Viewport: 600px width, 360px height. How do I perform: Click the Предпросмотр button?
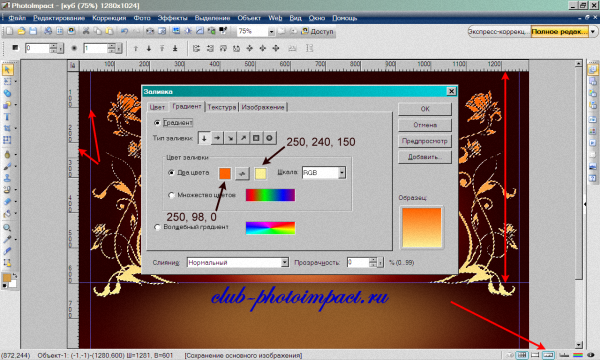(x=425, y=141)
